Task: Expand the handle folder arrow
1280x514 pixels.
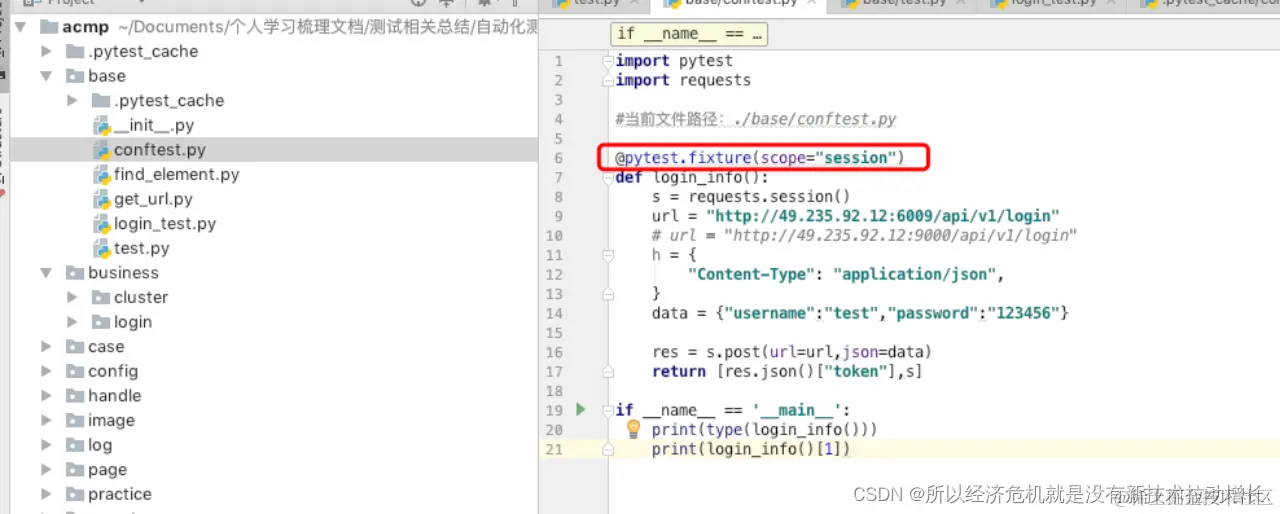Action: [x=46, y=396]
